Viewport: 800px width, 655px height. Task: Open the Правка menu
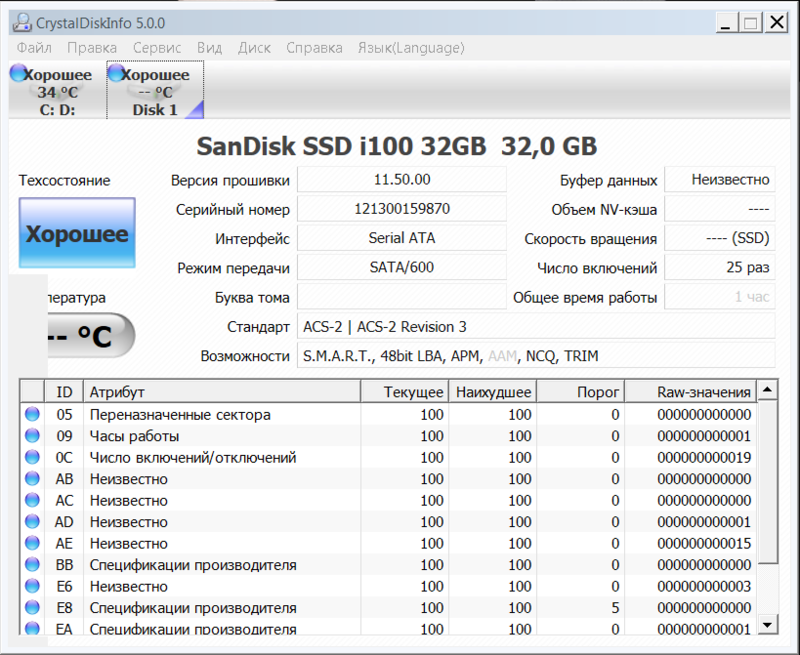[x=92, y=48]
